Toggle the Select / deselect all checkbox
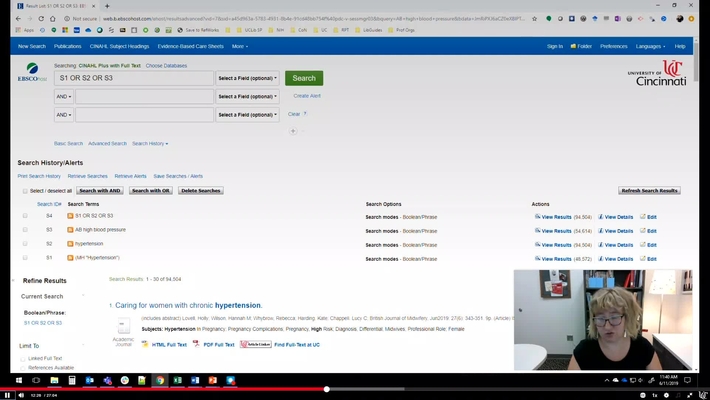This screenshot has width=710, height=400. point(25,191)
